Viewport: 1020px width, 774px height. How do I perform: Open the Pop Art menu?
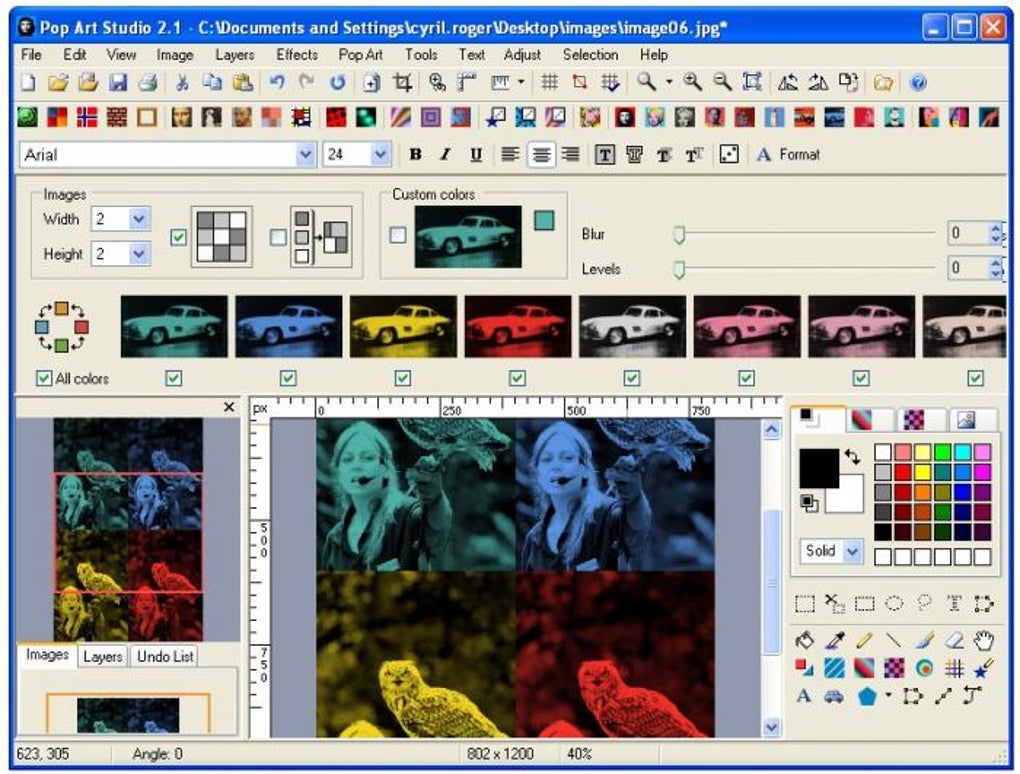(360, 55)
